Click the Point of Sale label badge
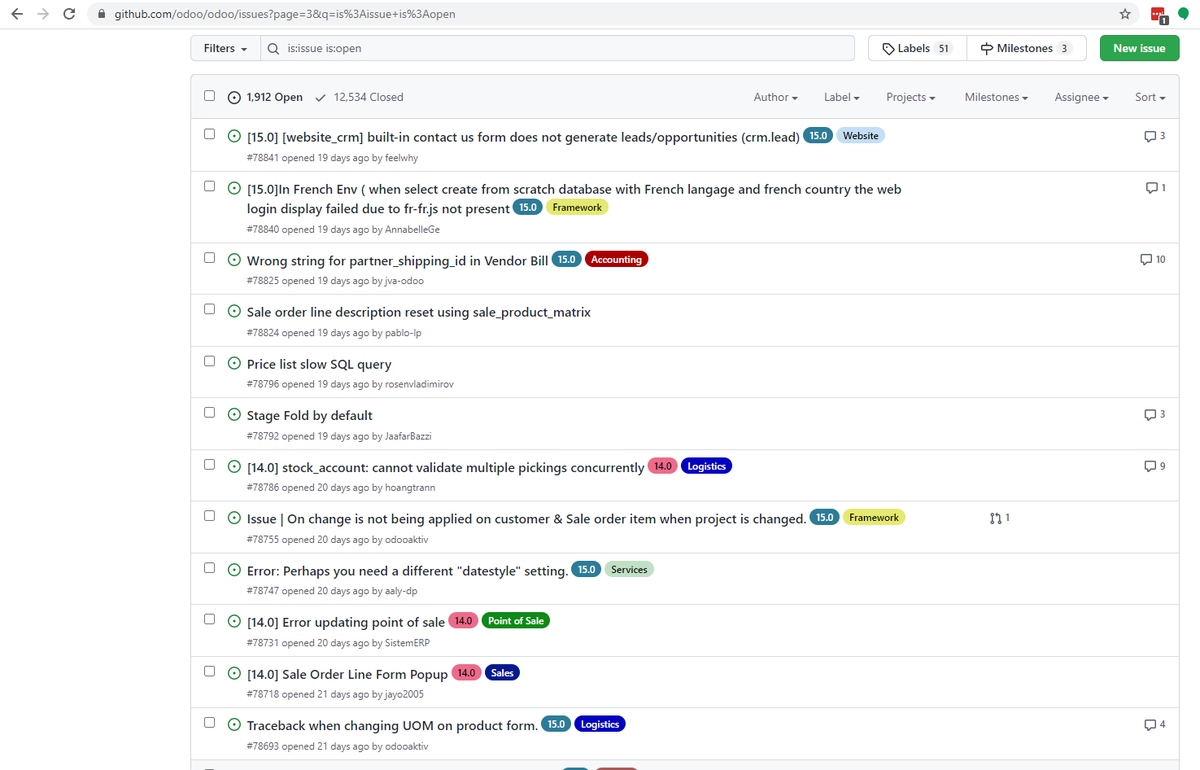1200x770 pixels. (x=516, y=621)
